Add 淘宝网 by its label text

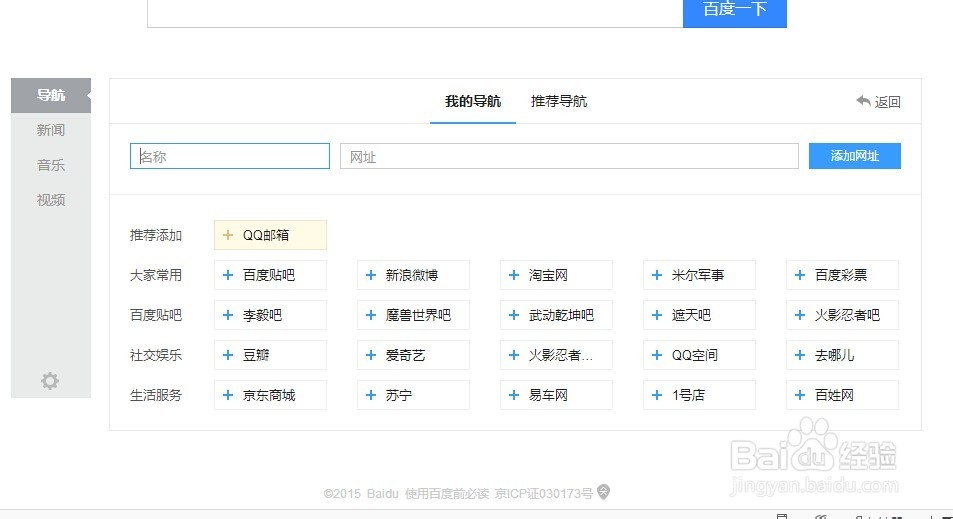point(548,275)
